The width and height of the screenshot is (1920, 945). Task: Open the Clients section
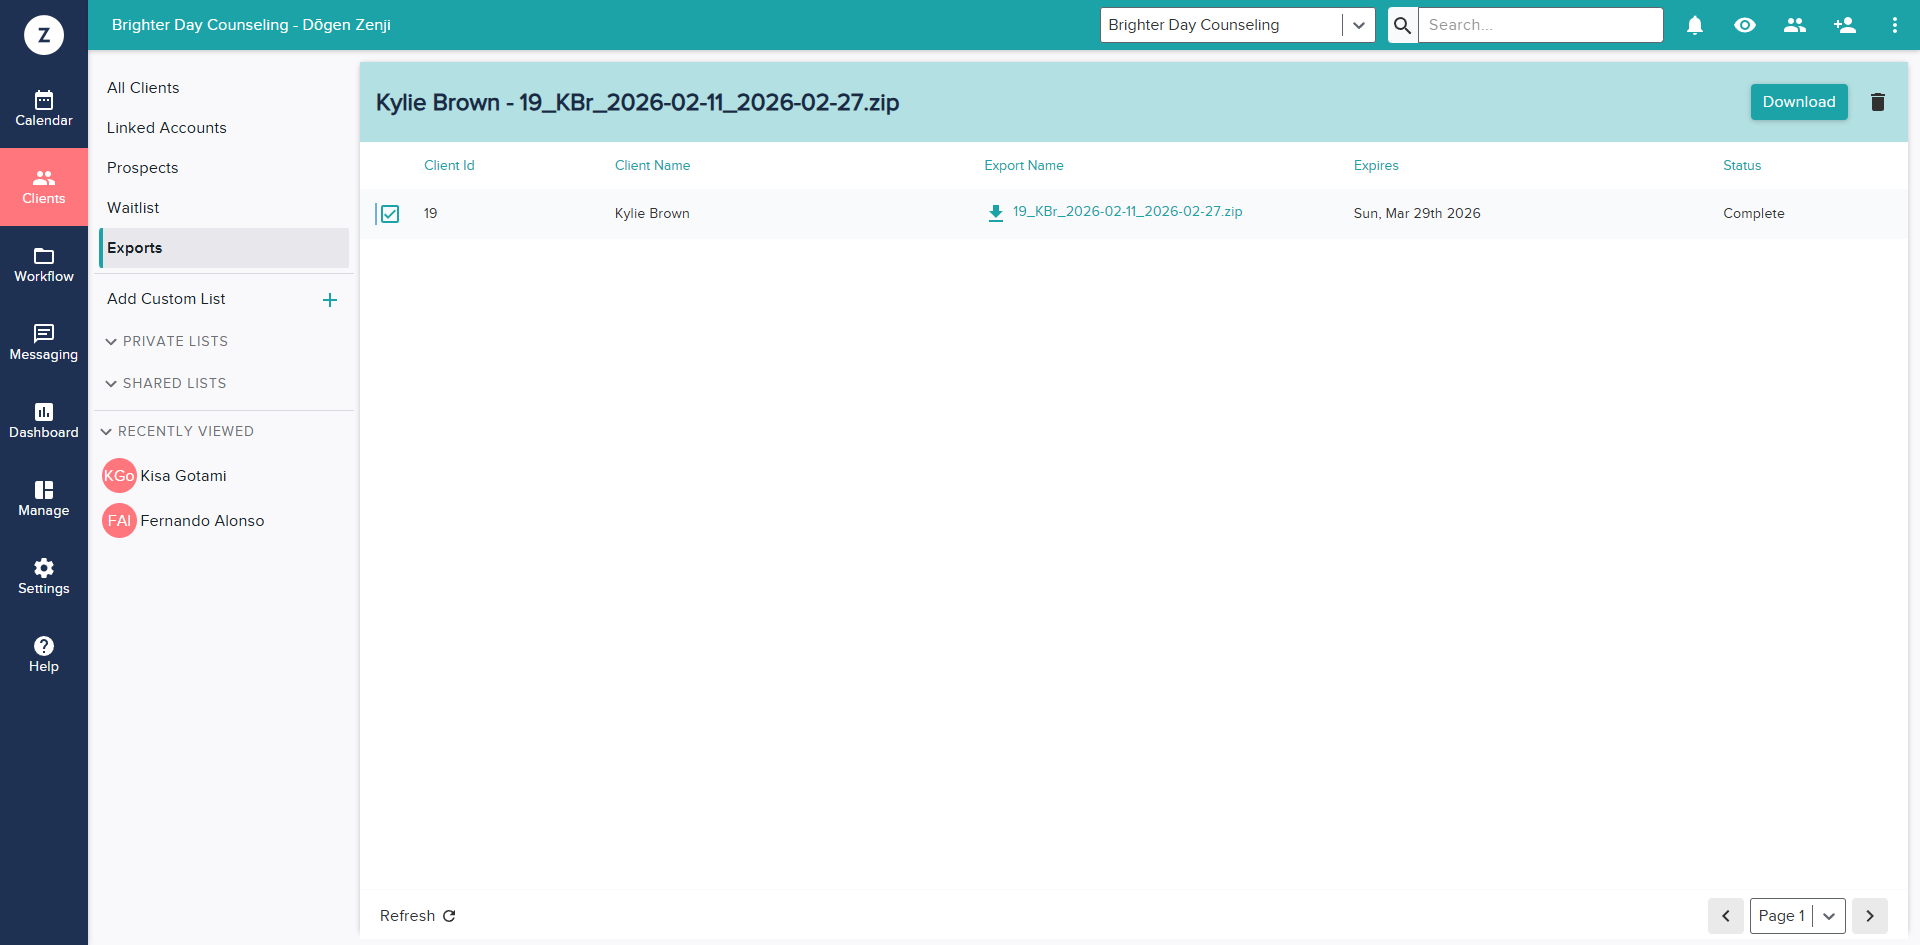click(x=44, y=187)
